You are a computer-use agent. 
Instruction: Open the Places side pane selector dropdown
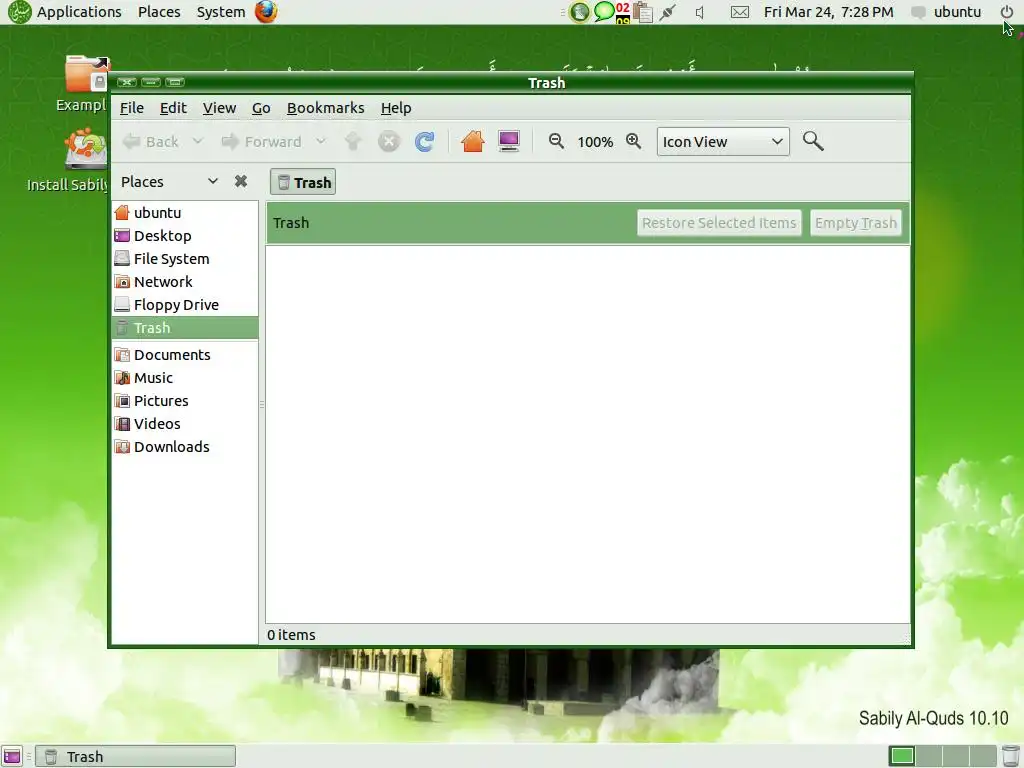point(170,182)
